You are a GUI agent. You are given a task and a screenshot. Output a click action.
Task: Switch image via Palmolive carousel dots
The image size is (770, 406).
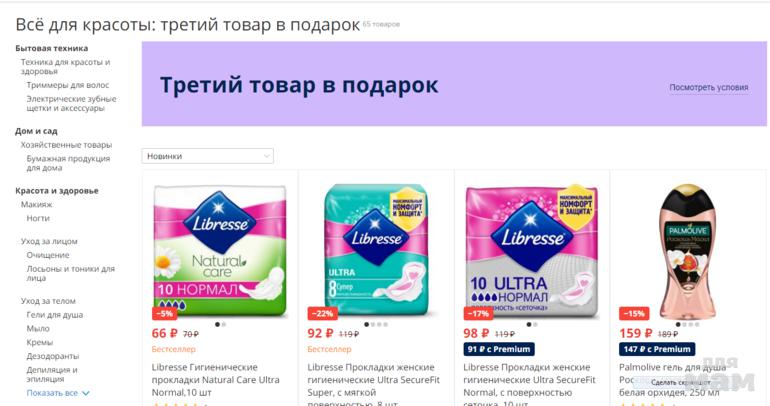click(x=688, y=325)
